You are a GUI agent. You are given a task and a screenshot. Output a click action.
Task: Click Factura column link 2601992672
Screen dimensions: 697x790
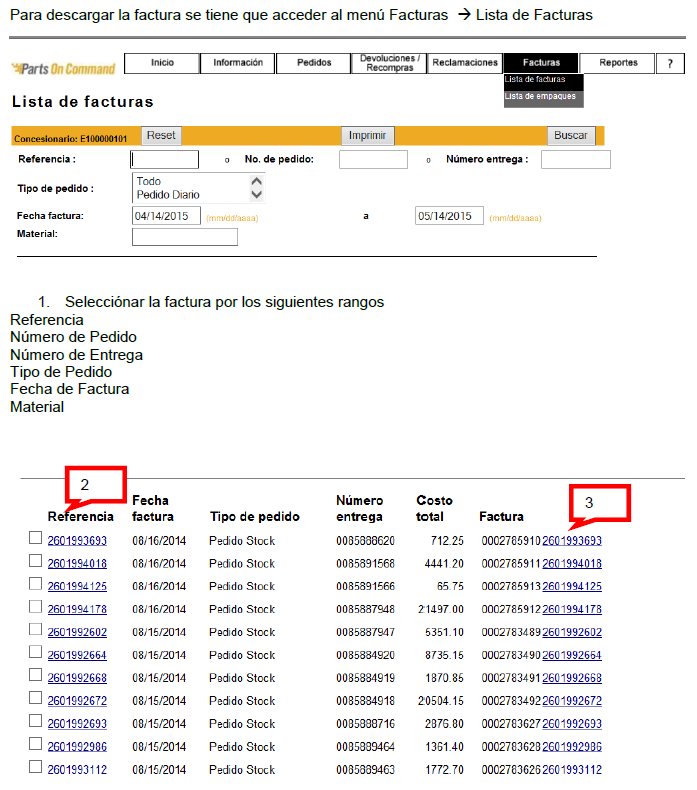click(572, 701)
